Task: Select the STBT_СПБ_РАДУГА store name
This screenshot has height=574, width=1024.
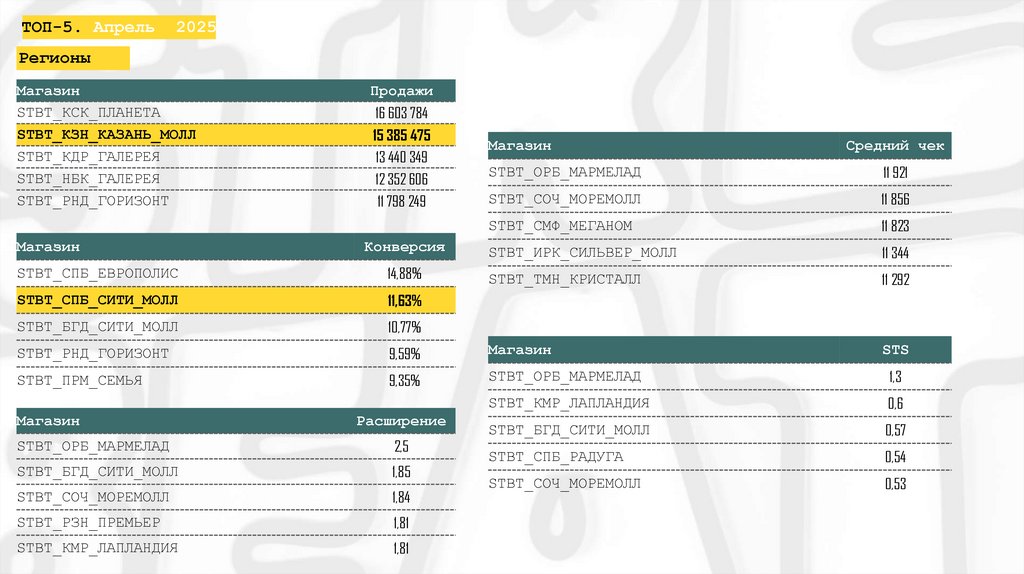Action: coord(555,457)
